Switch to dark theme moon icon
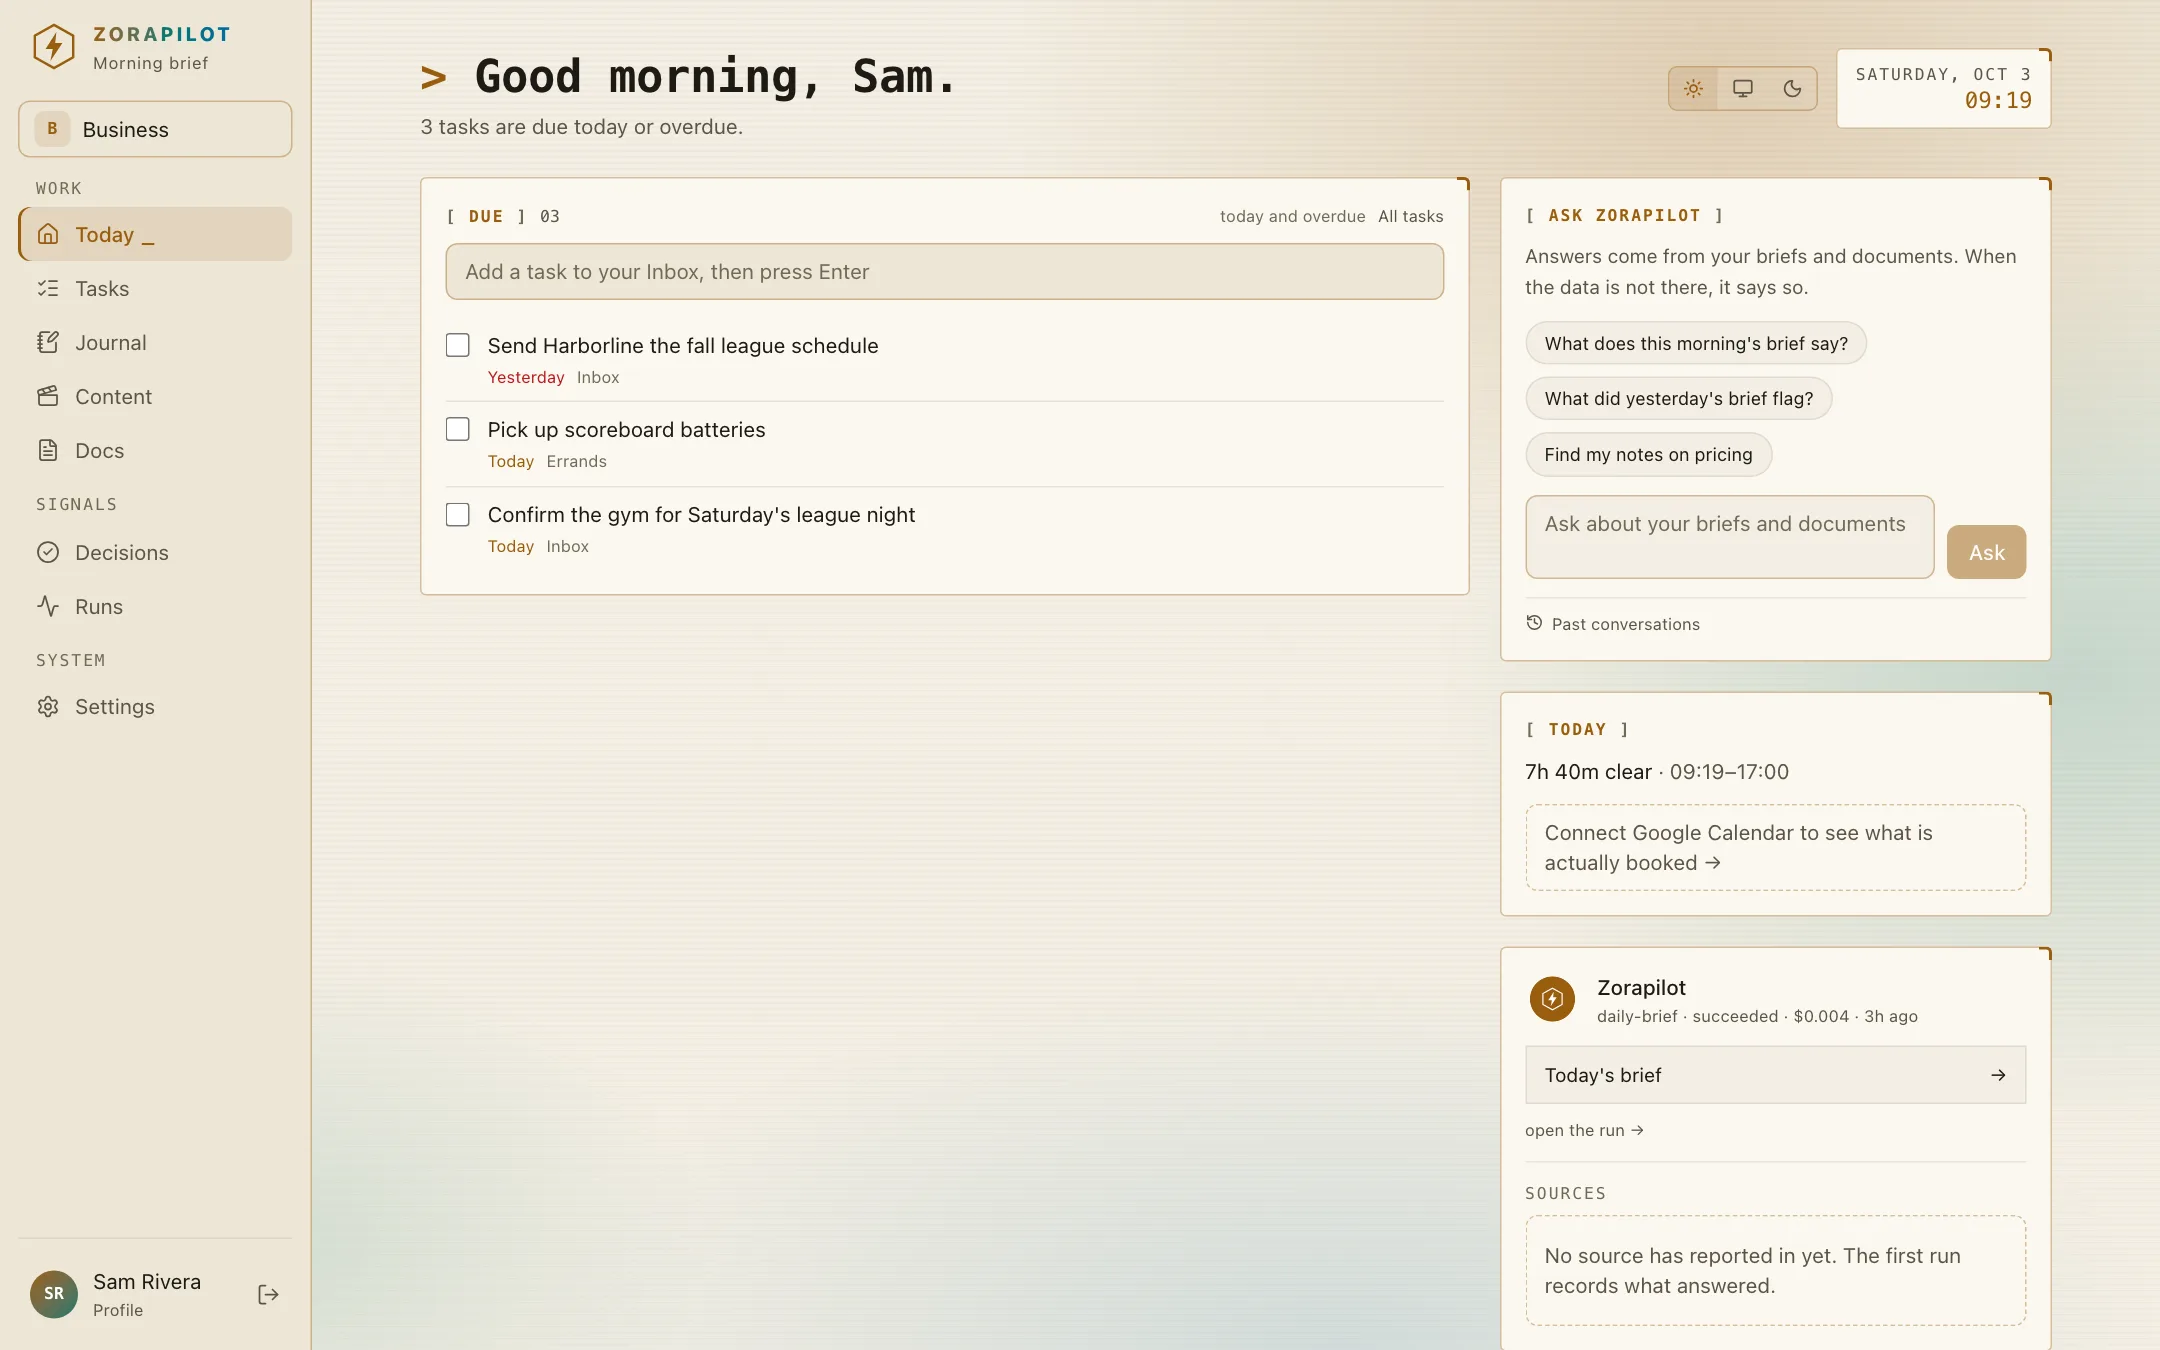This screenshot has height=1350, width=2160. point(1792,88)
